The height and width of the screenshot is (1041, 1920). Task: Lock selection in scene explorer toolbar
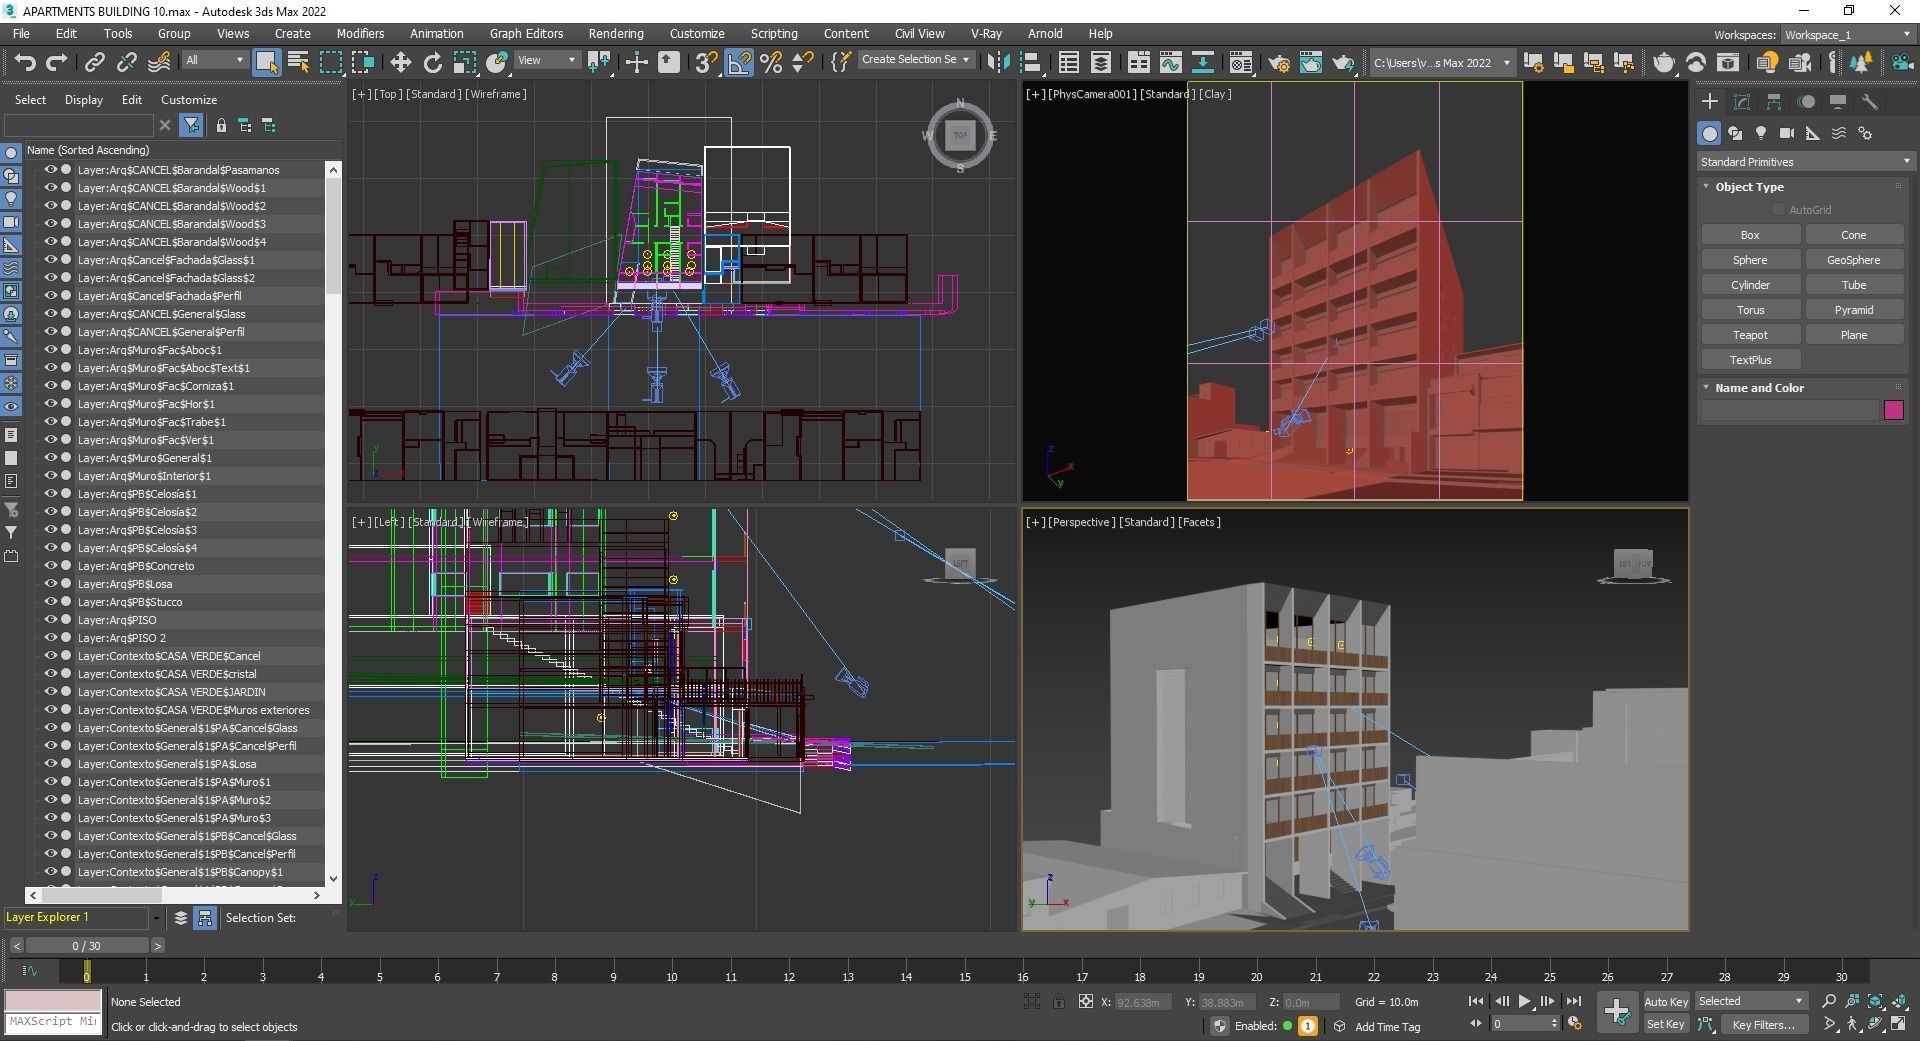click(220, 125)
